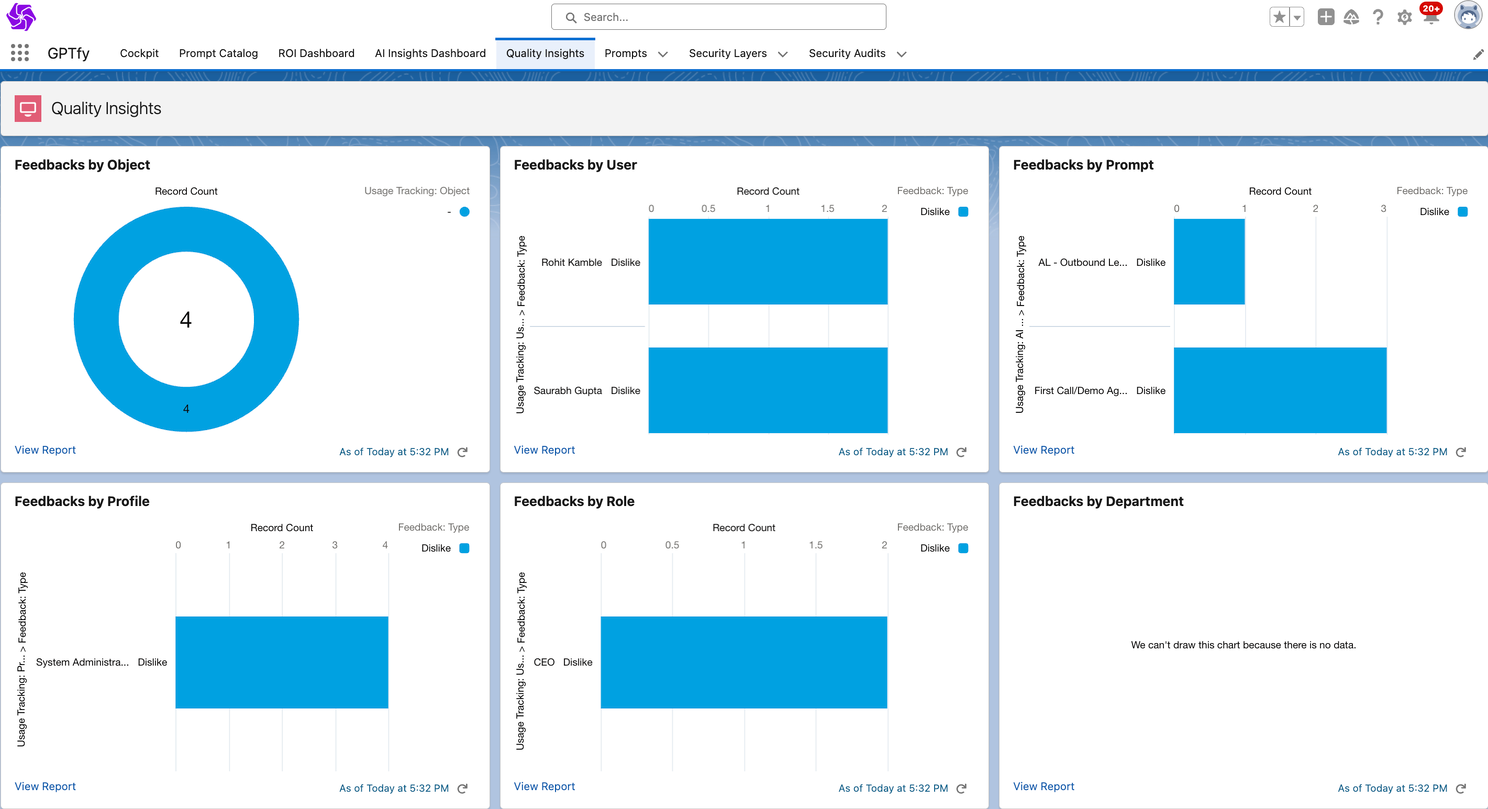Open Global Actions with the plus icon

[1326, 17]
